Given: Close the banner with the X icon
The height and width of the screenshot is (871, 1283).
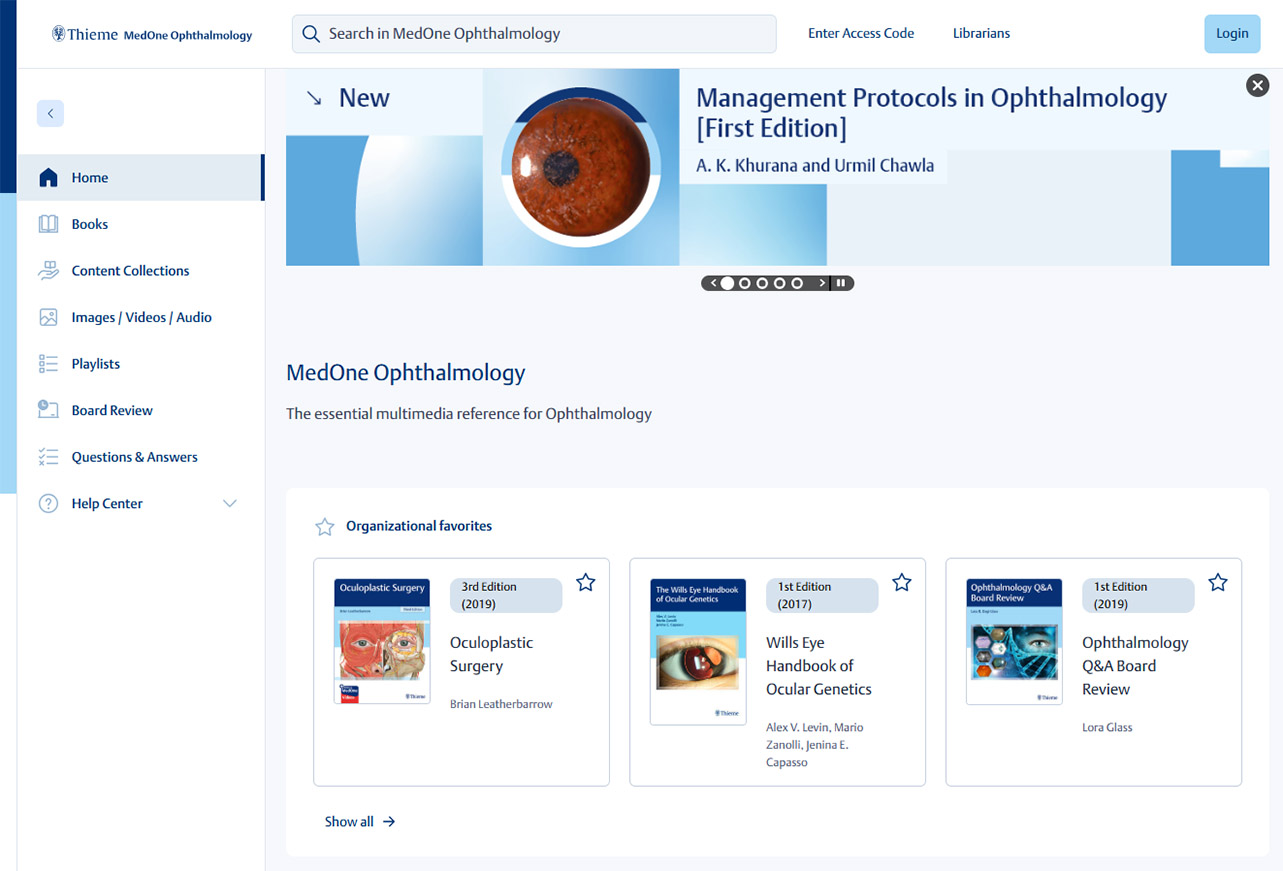Looking at the screenshot, I should [1257, 86].
